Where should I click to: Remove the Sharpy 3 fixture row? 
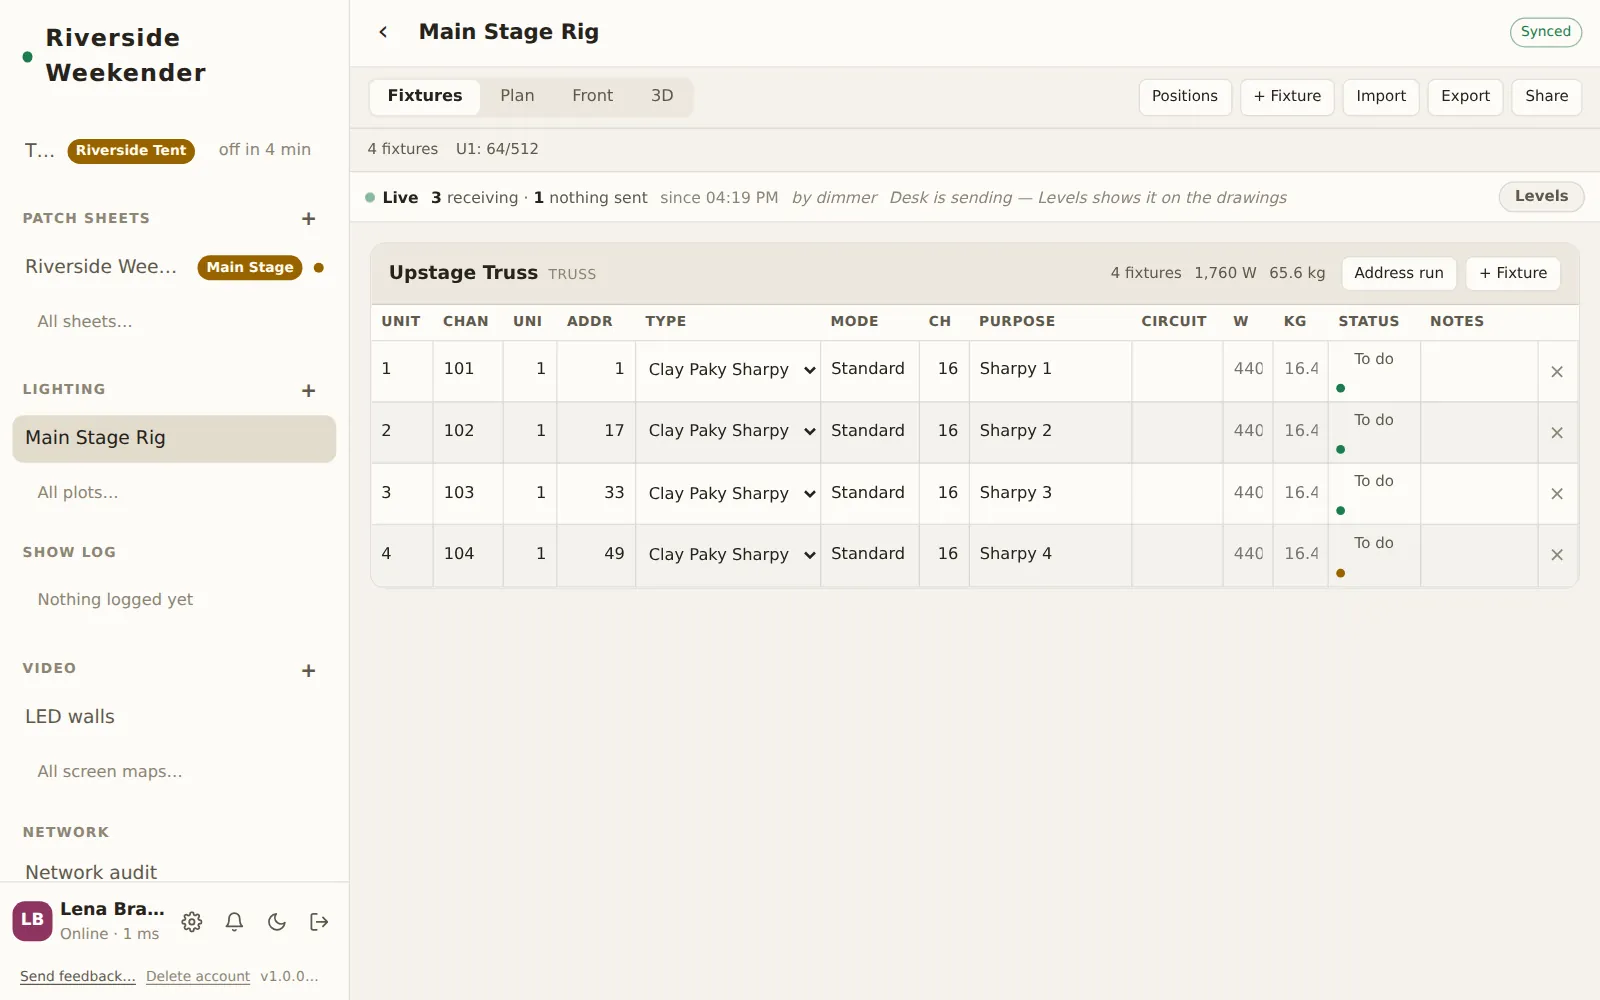(1557, 494)
